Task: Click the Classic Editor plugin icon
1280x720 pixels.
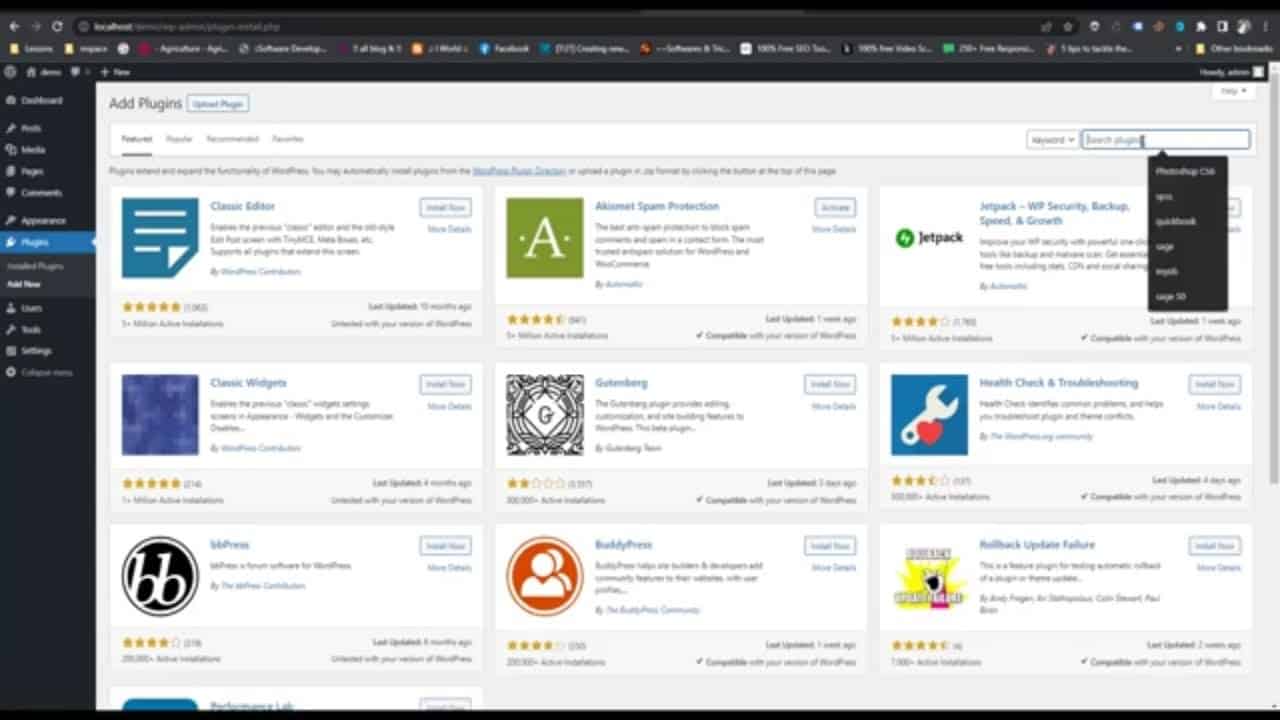Action: coord(160,238)
